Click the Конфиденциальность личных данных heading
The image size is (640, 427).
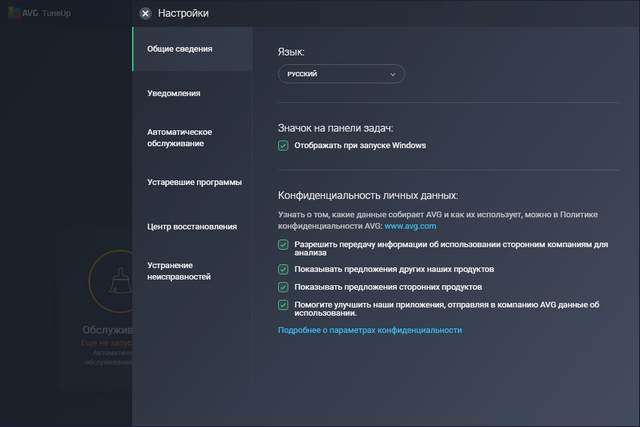pos(367,195)
